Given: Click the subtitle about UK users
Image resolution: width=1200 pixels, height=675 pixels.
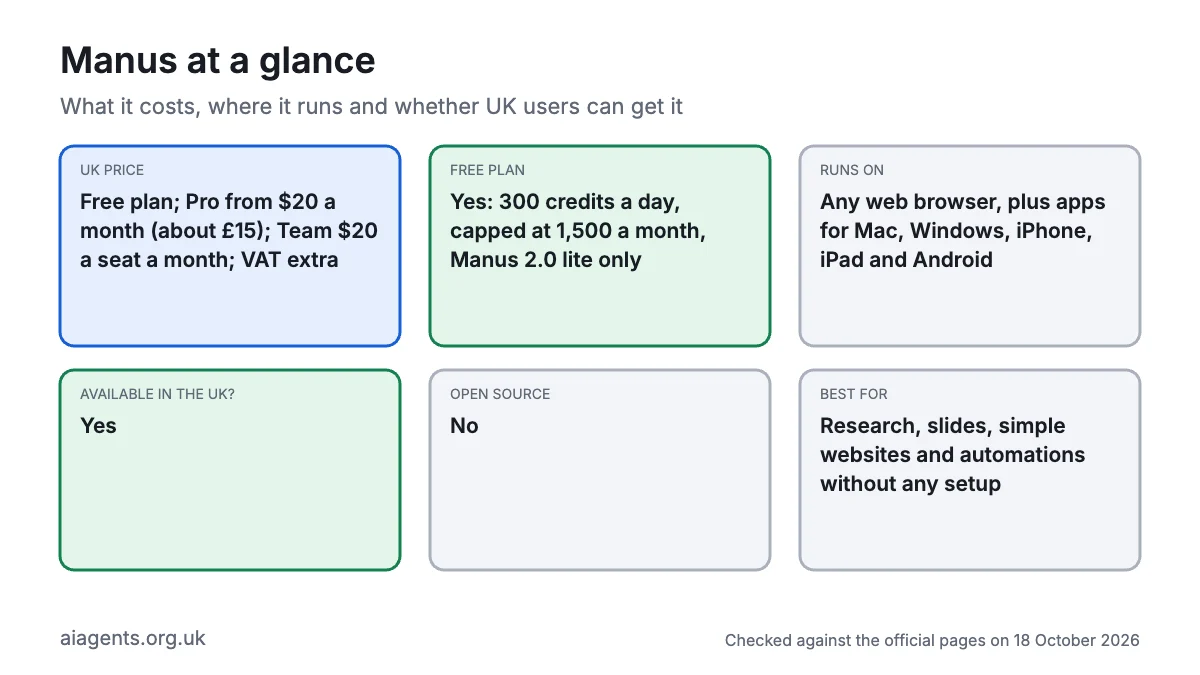Looking at the screenshot, I should tap(372, 106).
